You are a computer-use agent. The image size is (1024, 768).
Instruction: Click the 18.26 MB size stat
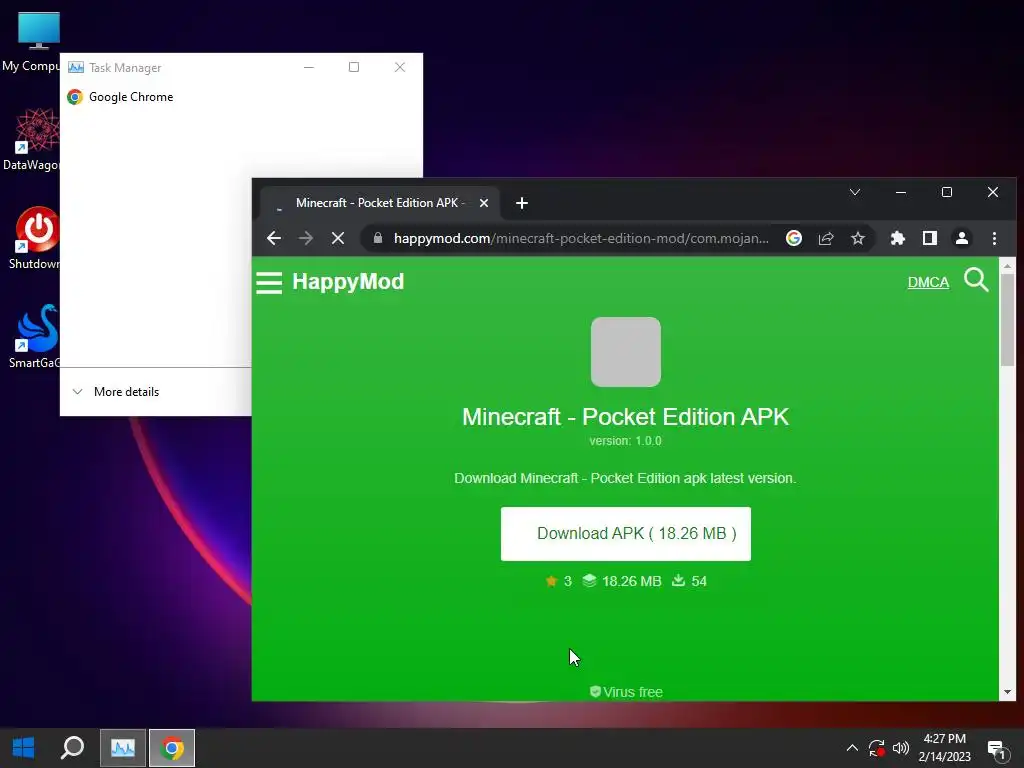[622, 581]
